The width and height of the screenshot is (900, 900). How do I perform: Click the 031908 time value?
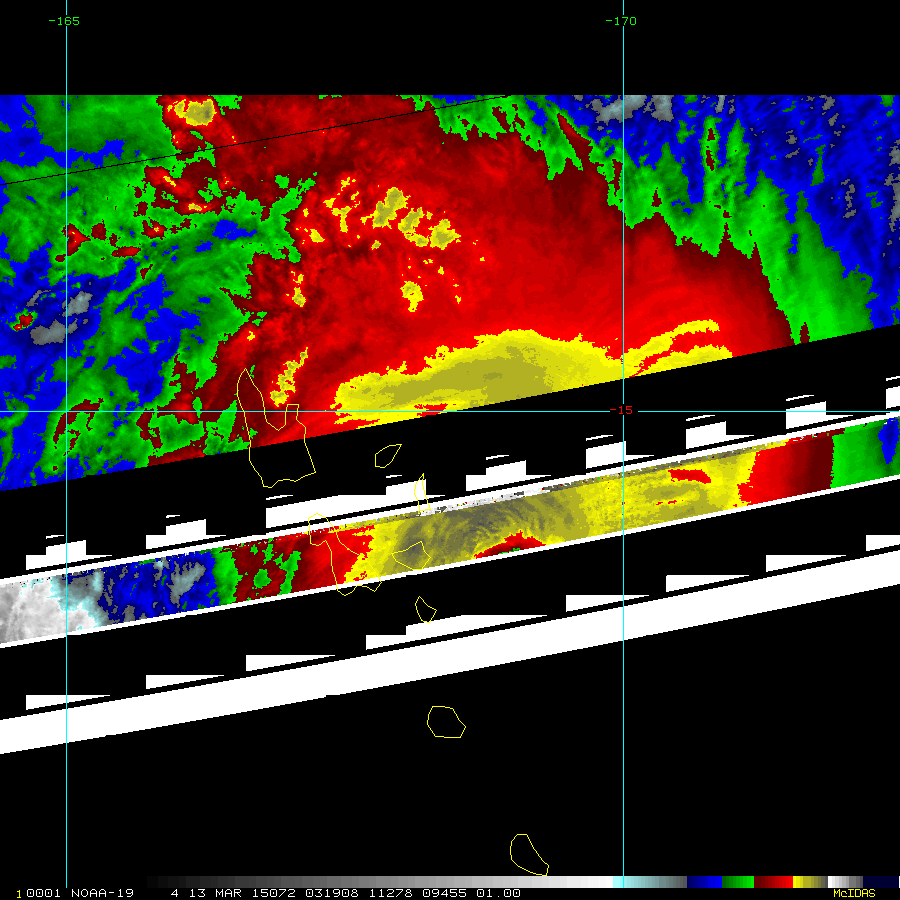coord(331,893)
